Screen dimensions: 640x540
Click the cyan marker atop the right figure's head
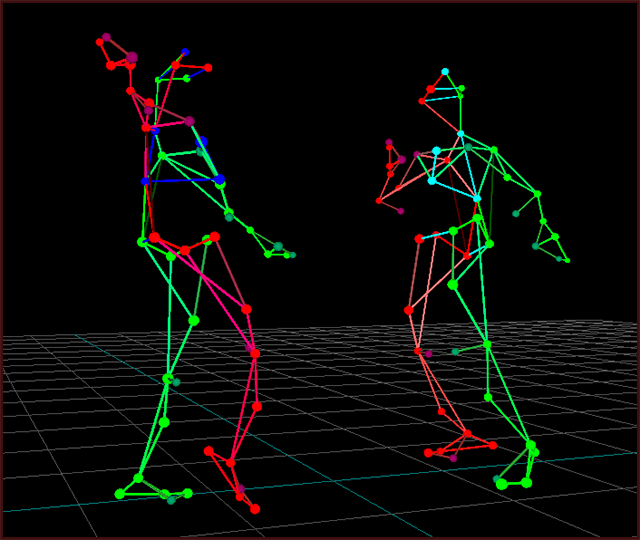point(445,72)
